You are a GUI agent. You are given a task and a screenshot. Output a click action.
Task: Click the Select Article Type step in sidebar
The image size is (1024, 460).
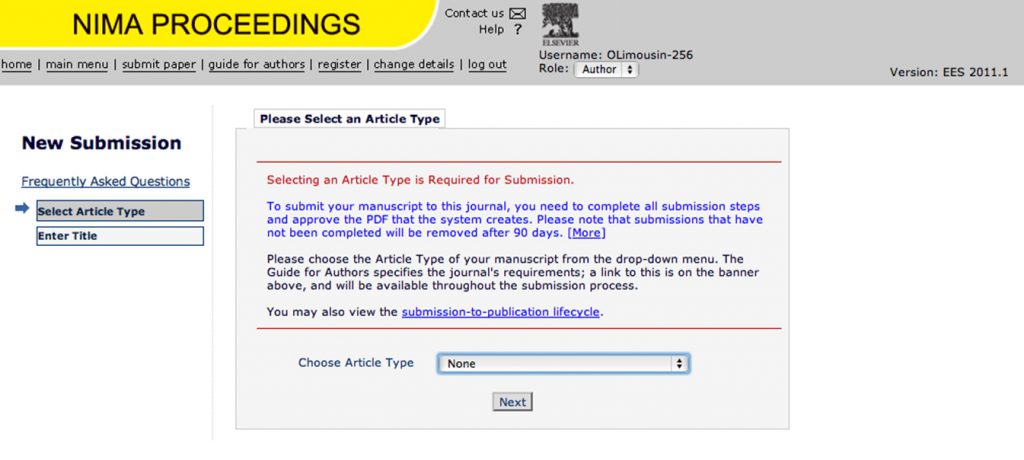119,212
